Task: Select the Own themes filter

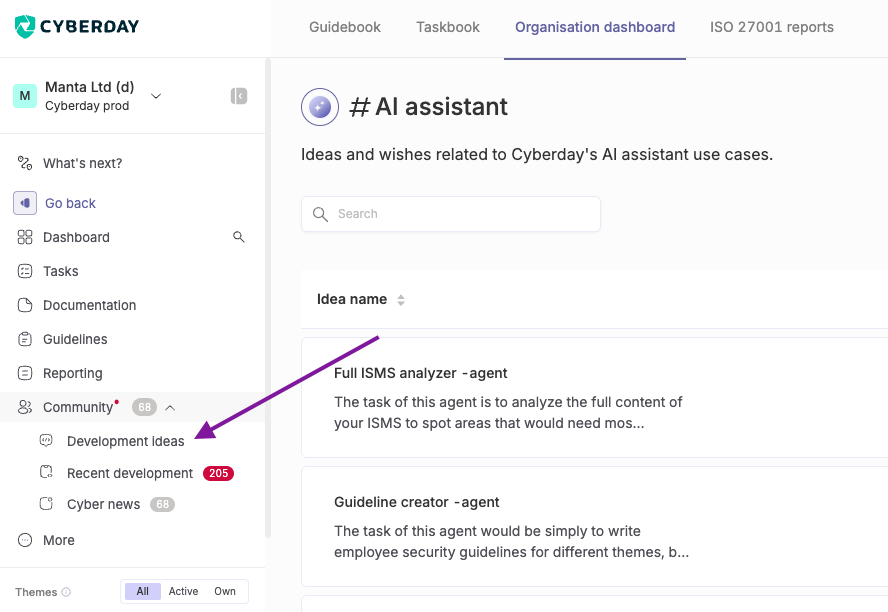Action: (x=225, y=591)
